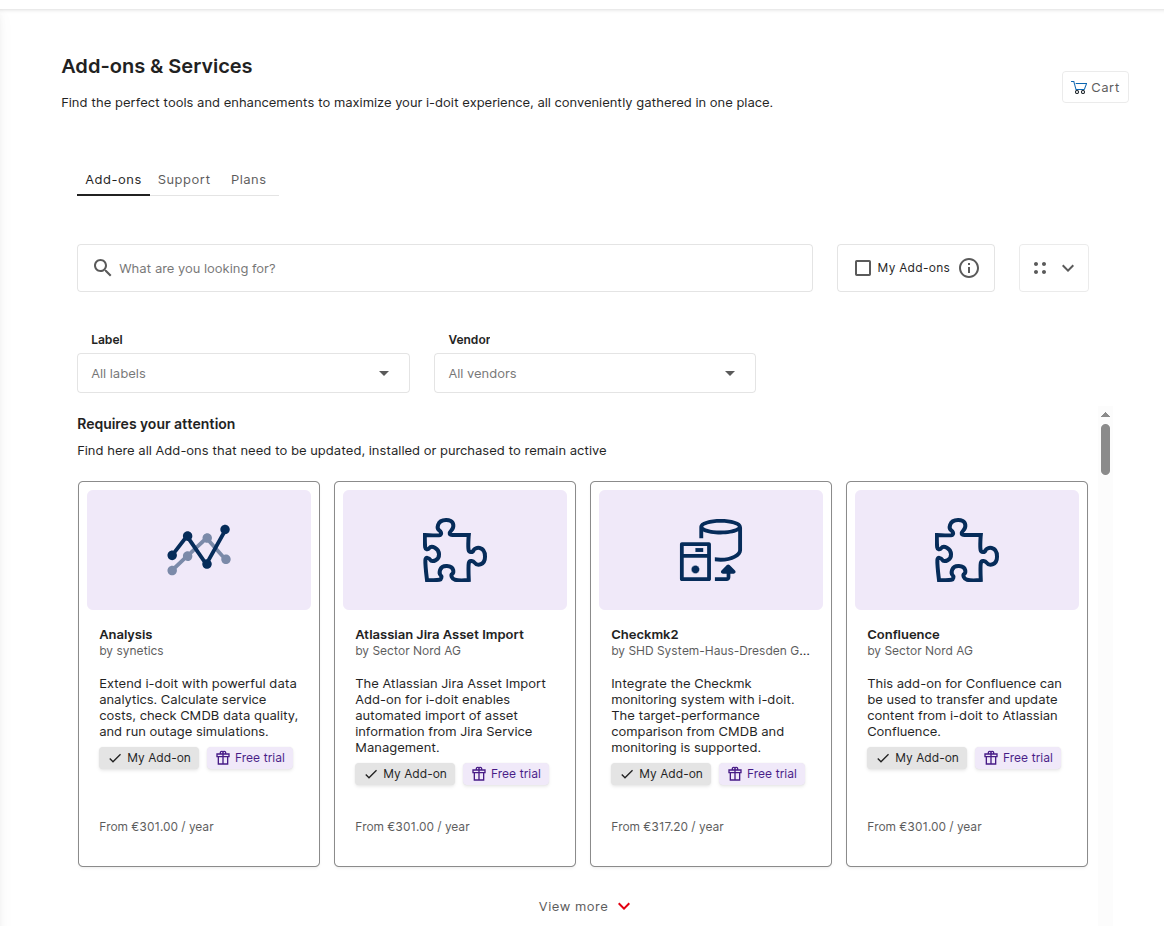
Task: Expand the View more section
Action: (584, 907)
